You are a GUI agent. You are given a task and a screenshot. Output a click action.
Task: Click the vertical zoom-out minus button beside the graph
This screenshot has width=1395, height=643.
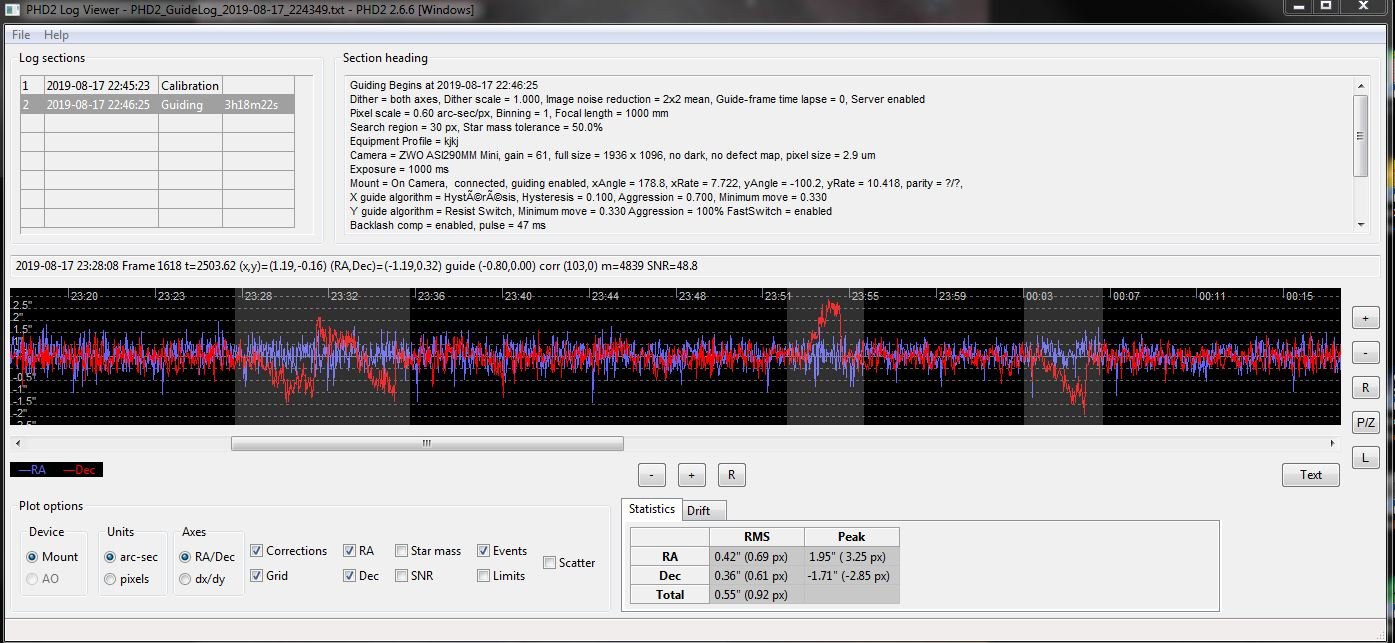(x=1365, y=353)
